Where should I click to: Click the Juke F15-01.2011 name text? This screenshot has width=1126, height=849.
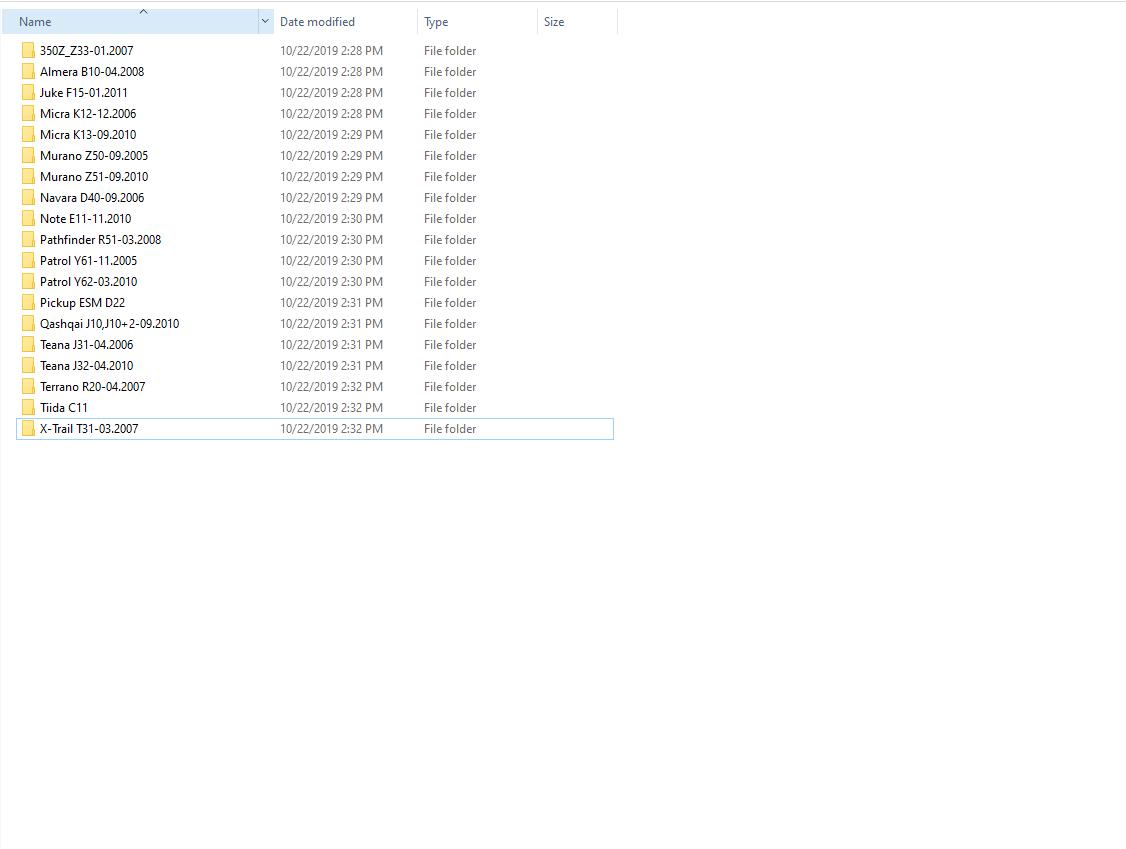(83, 92)
